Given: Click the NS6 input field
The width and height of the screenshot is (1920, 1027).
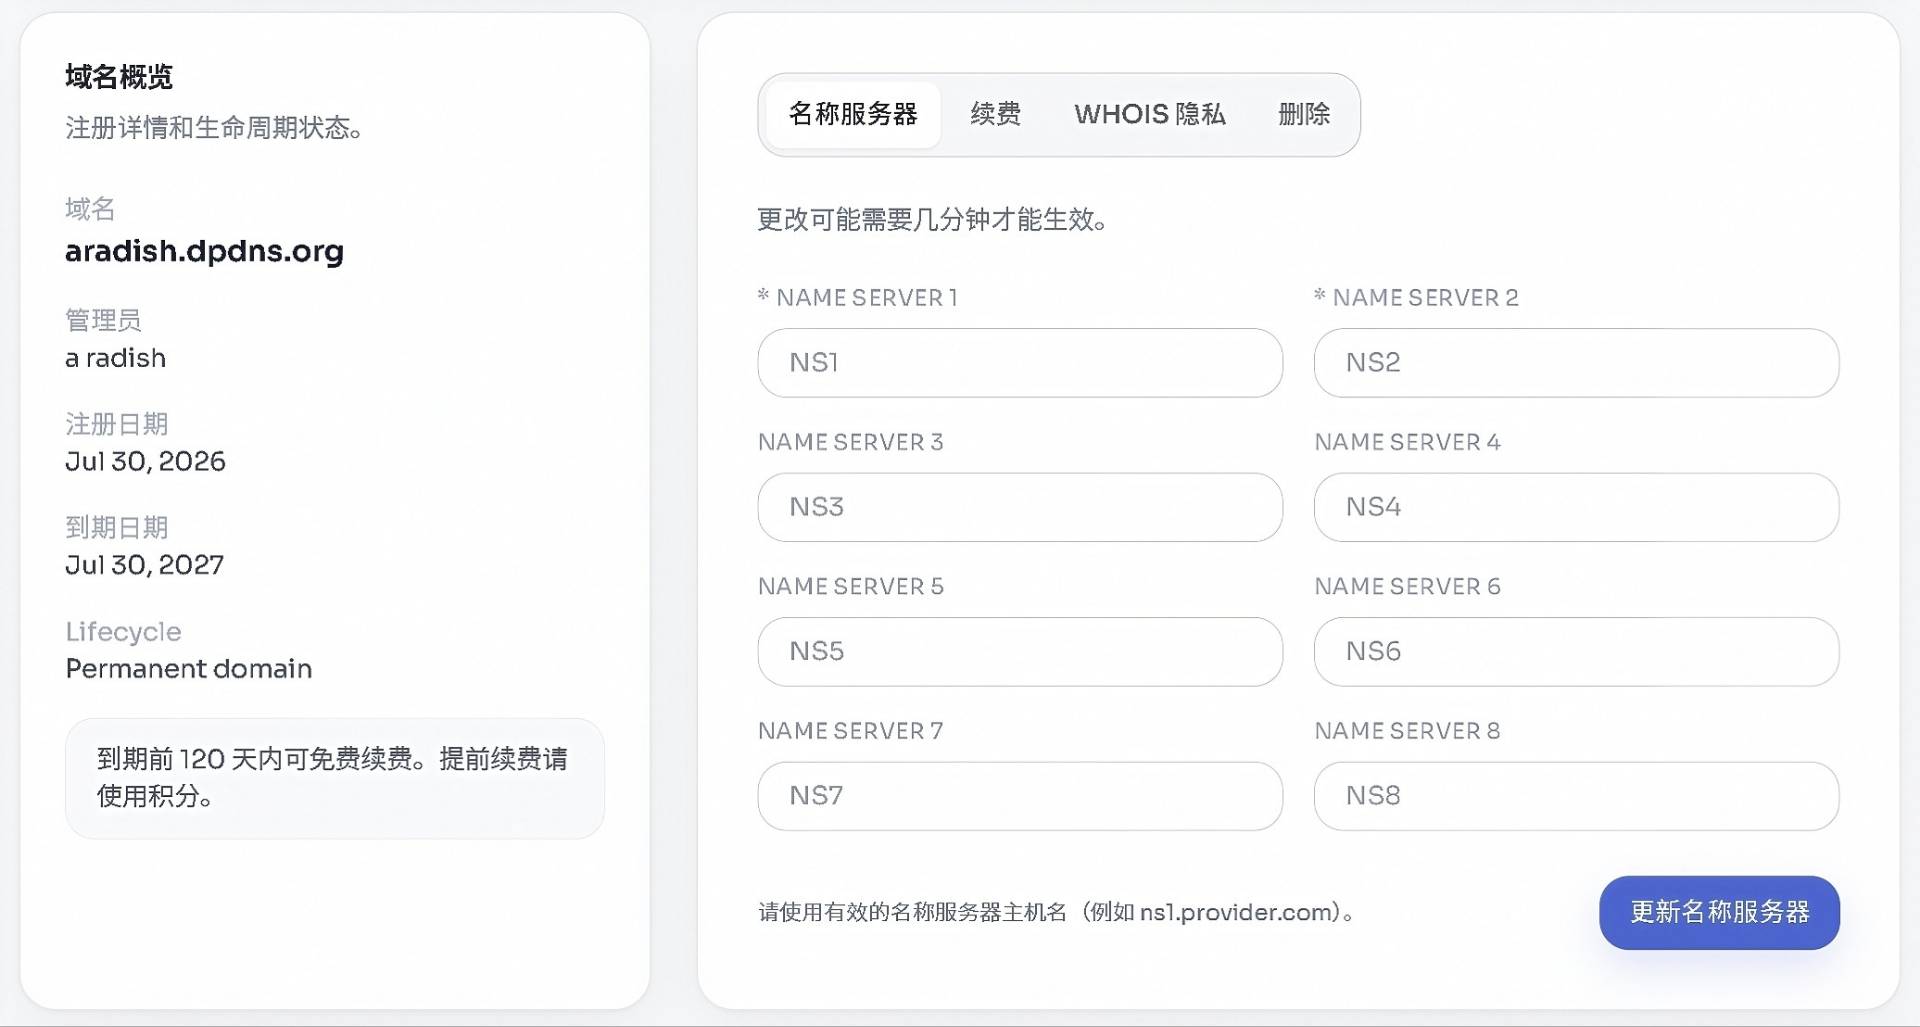Looking at the screenshot, I should tap(1576, 651).
